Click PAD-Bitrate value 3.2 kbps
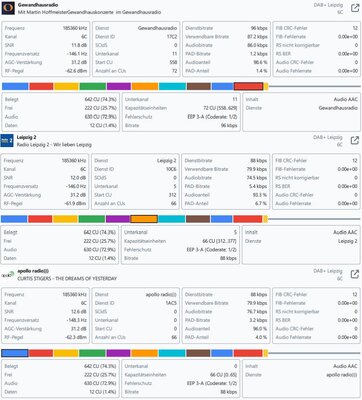Image resolution: width=362 pixels, height=400 pixels. pyautogui.click(x=259, y=320)
